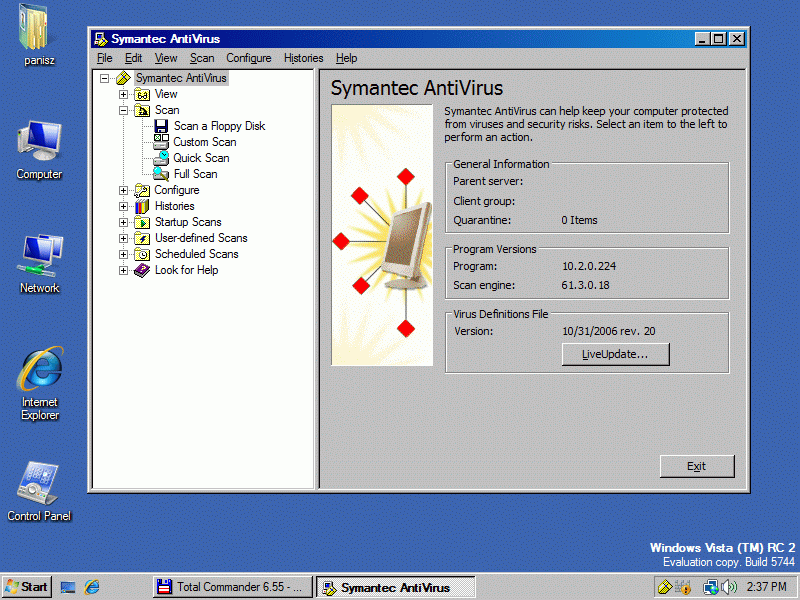Collapse the Symantec AntiVirus root node

tap(105, 79)
